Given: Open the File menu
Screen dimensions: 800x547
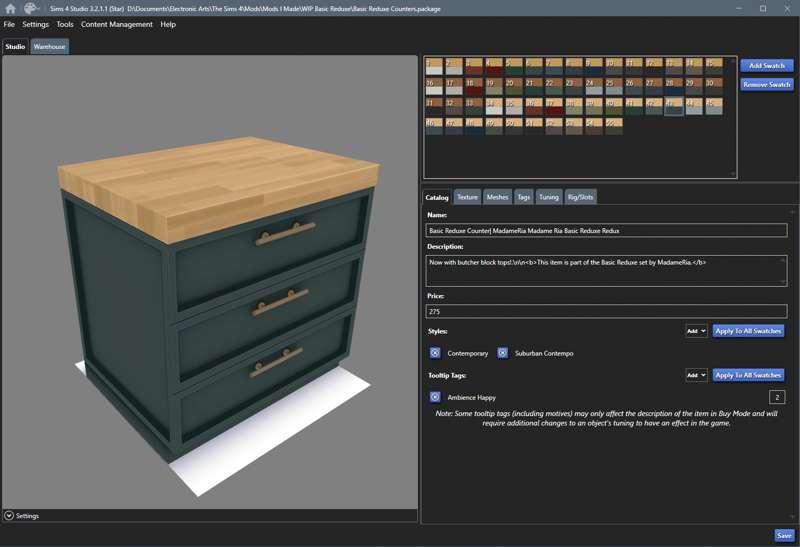Looking at the screenshot, I should tap(9, 24).
